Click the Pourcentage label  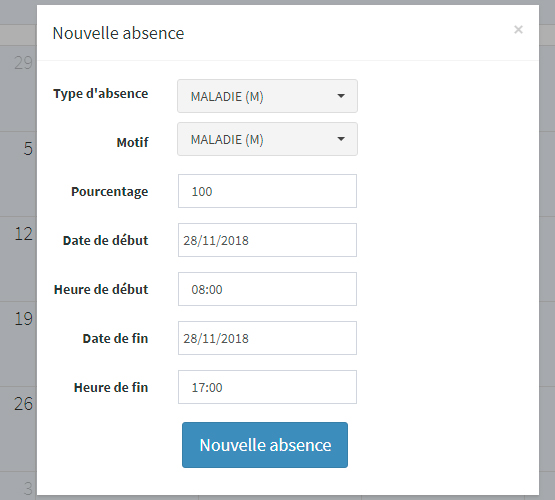[x=110, y=191]
